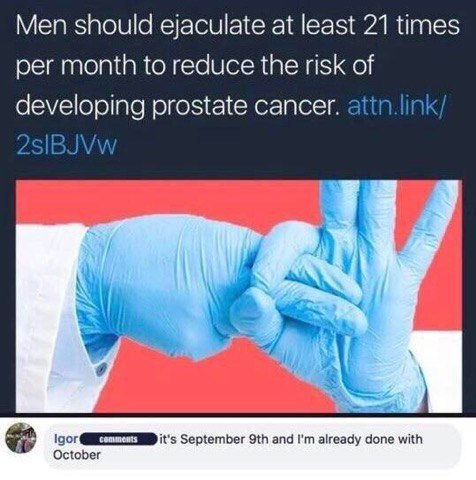This screenshot has width=476, height=480.
Task: Open the blue glove image preview
Action: pyautogui.click(x=239, y=296)
